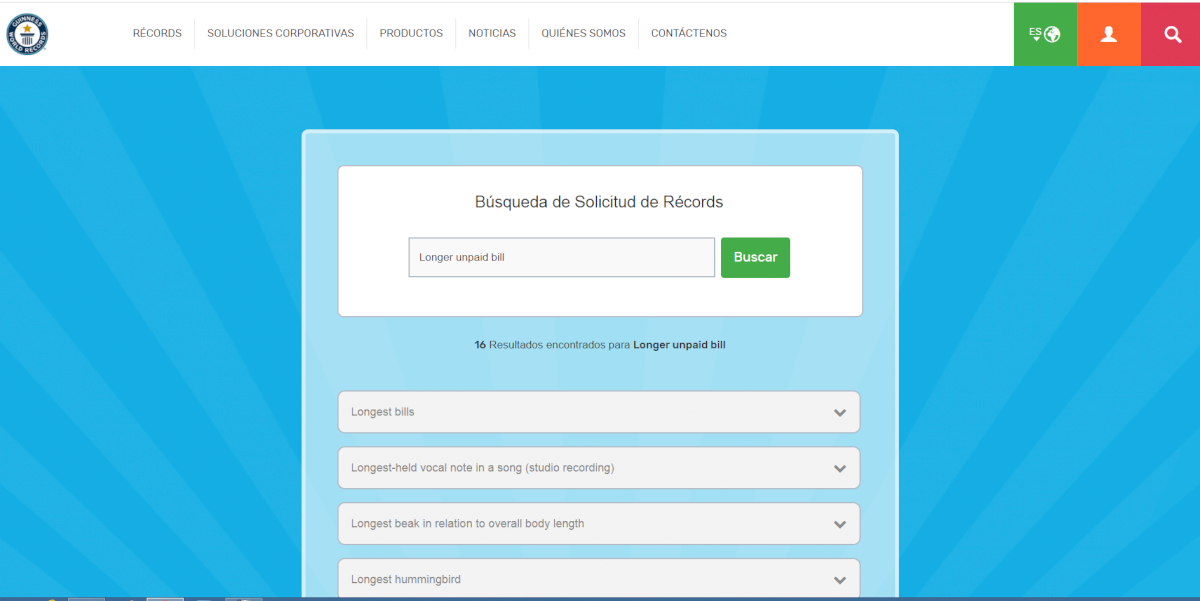
Task: Expand the Longest beak result chevron
Action: tap(840, 525)
